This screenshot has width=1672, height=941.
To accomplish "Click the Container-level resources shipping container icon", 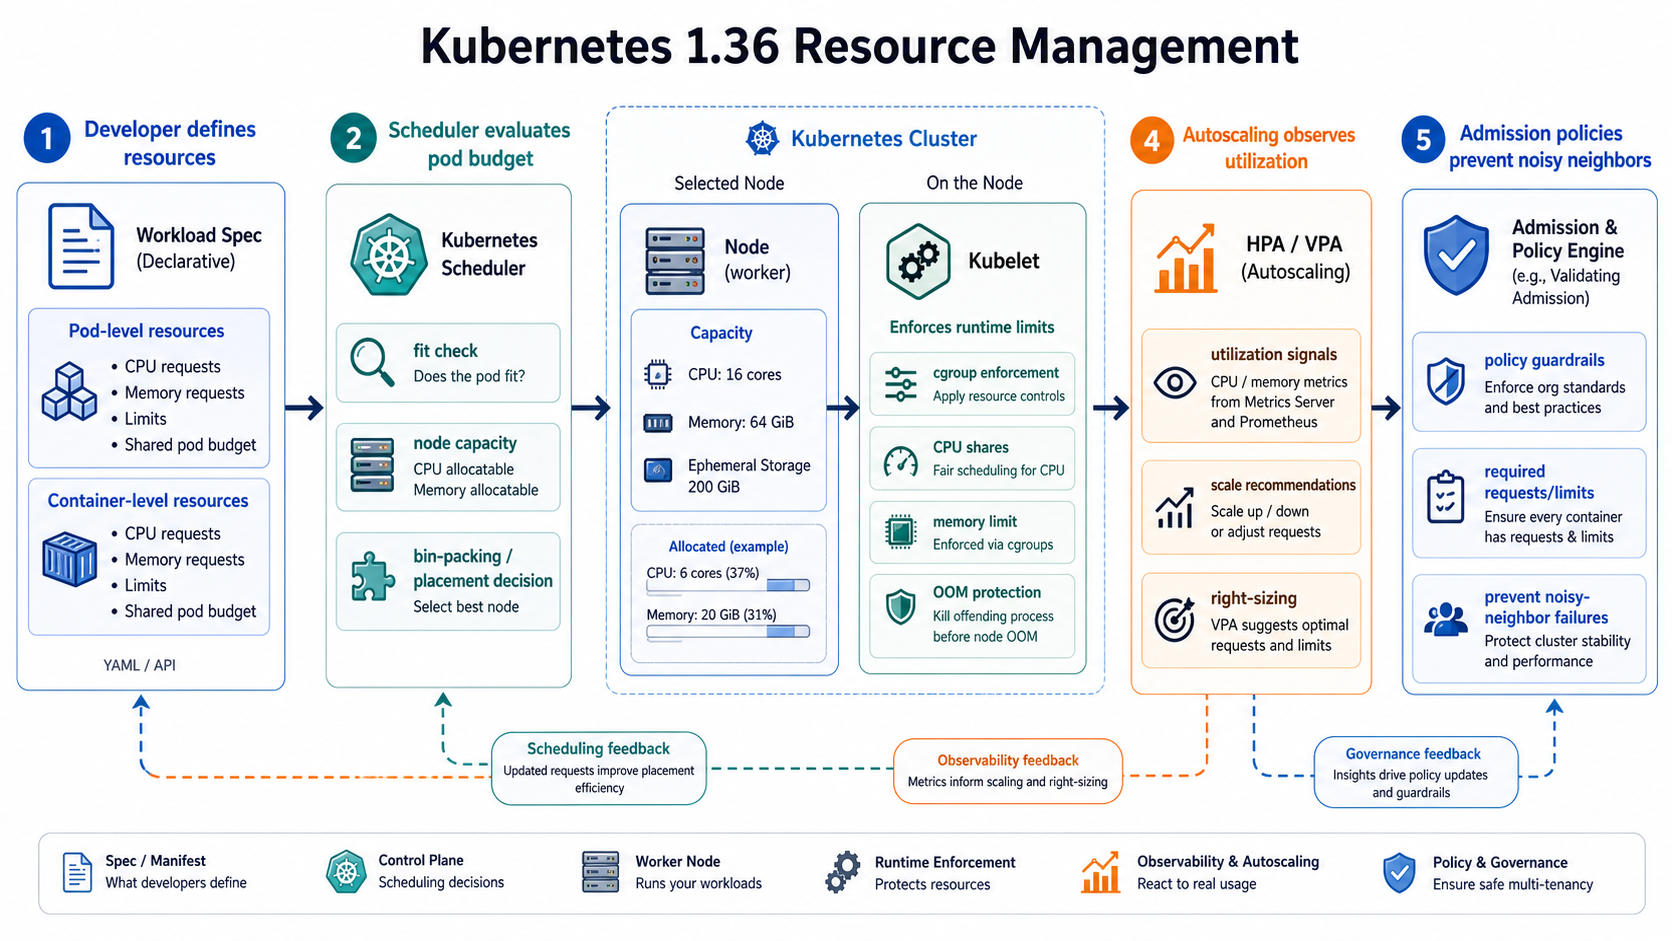I will pos(69,559).
